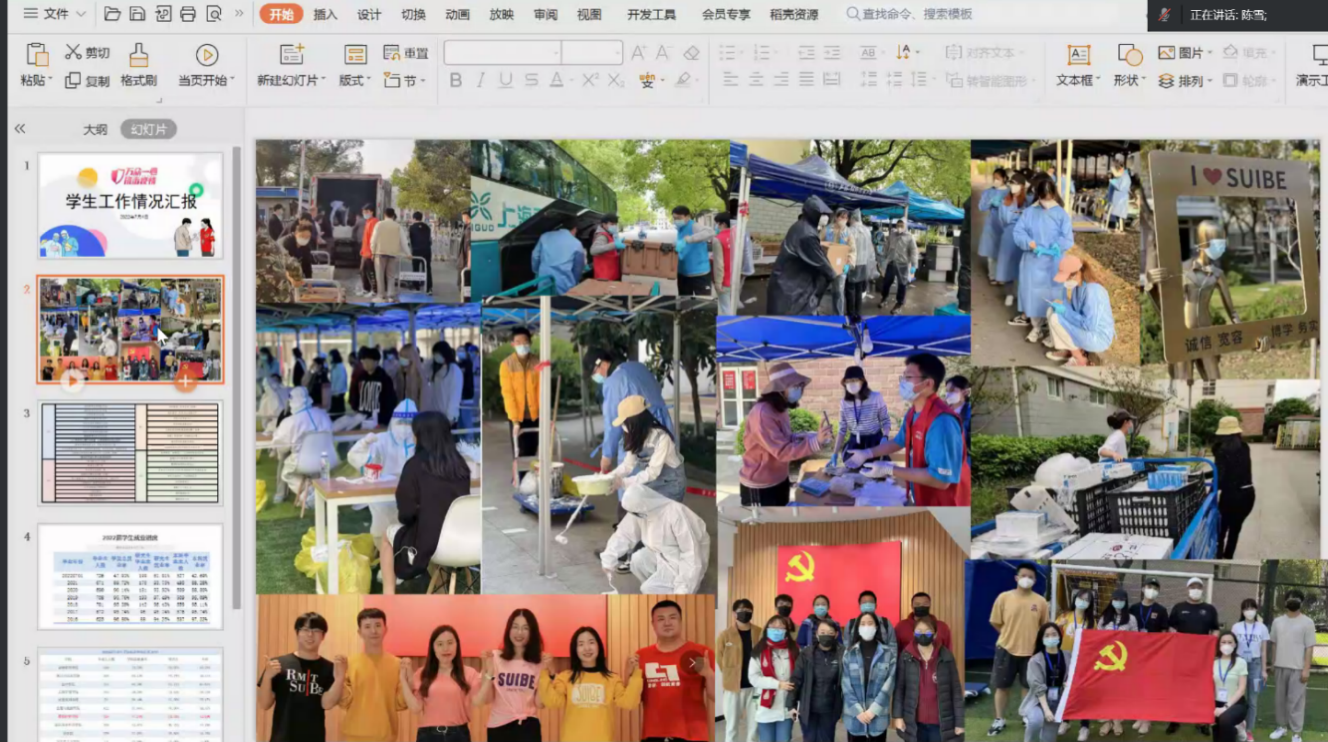Viewport: 1328px width, 742px height.
Task: Toggle Underline formatting
Action: 506,80
